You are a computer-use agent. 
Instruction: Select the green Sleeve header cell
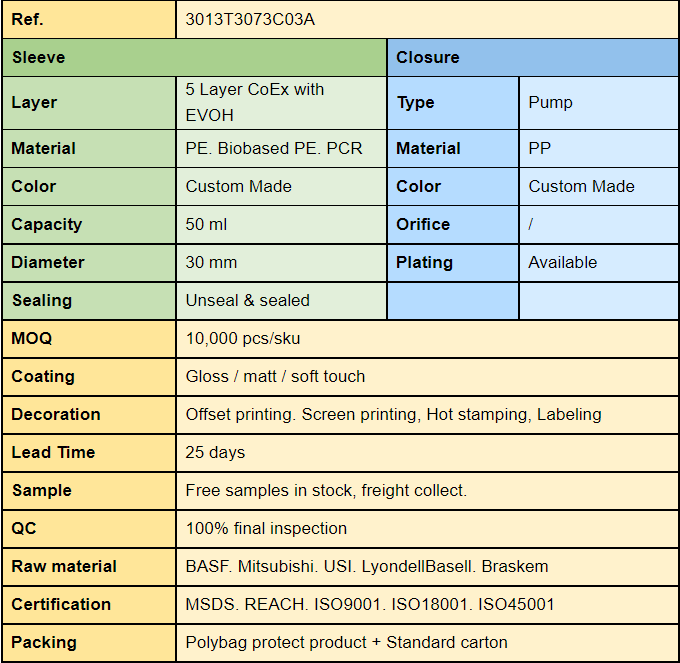(x=194, y=57)
